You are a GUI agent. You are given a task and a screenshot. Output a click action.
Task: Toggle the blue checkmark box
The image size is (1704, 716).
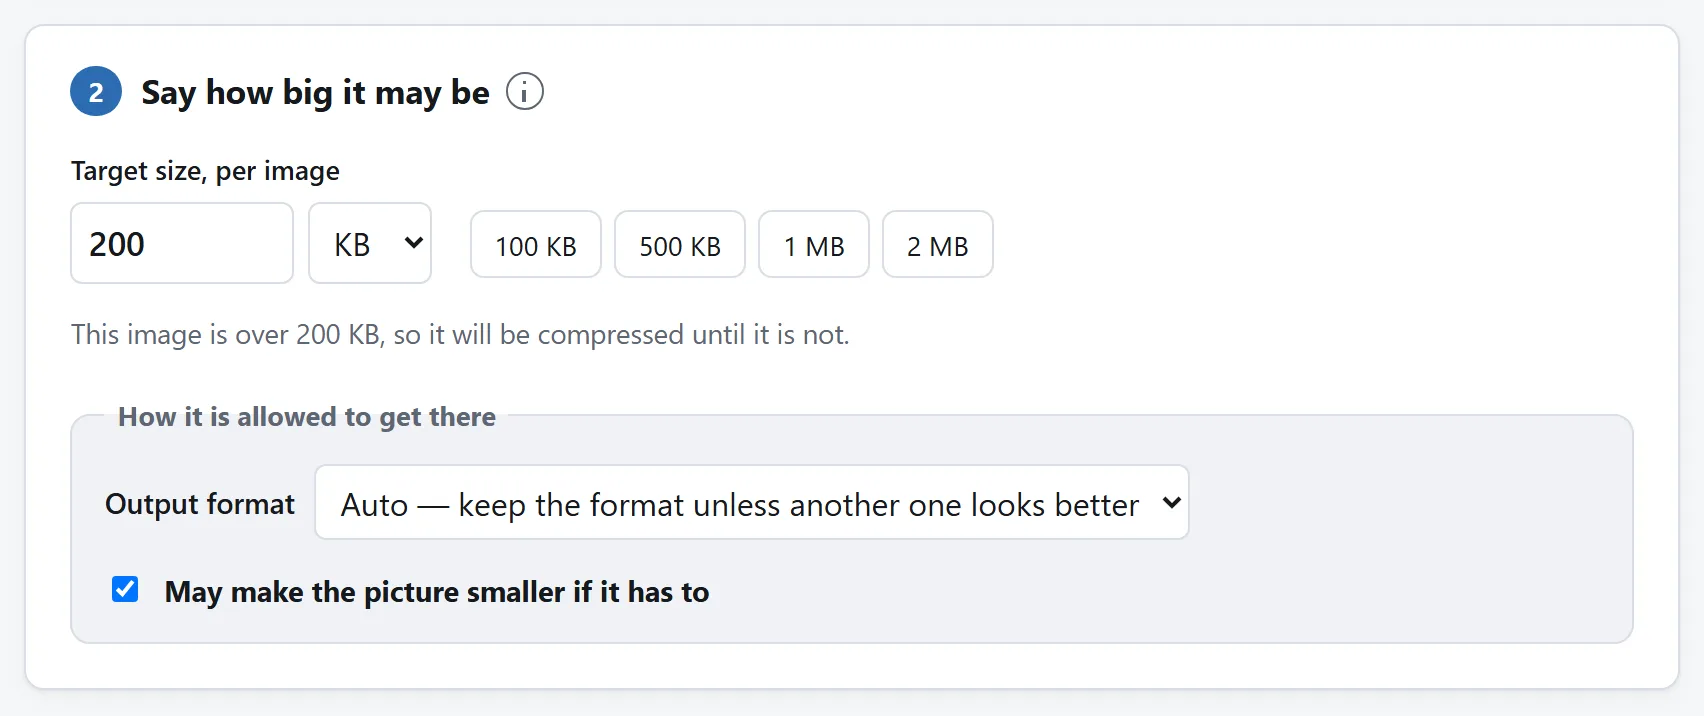tap(125, 589)
